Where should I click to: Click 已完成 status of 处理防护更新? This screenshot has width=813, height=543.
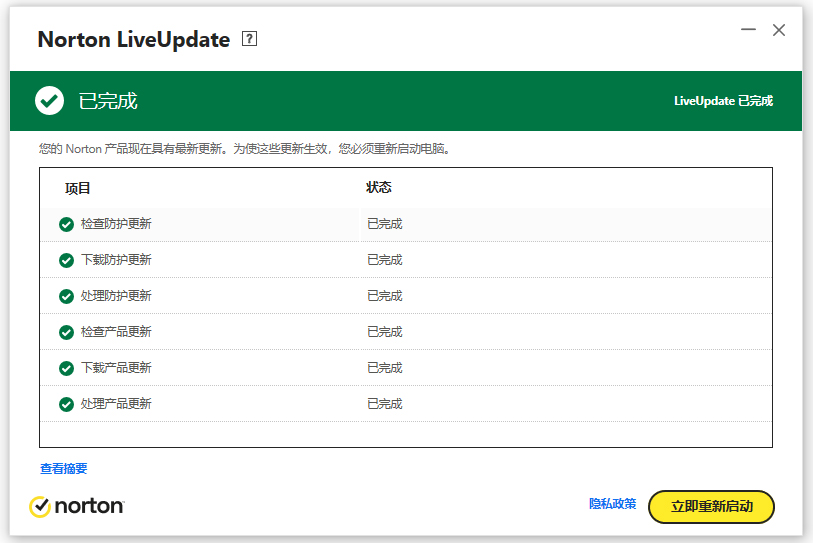coord(385,296)
